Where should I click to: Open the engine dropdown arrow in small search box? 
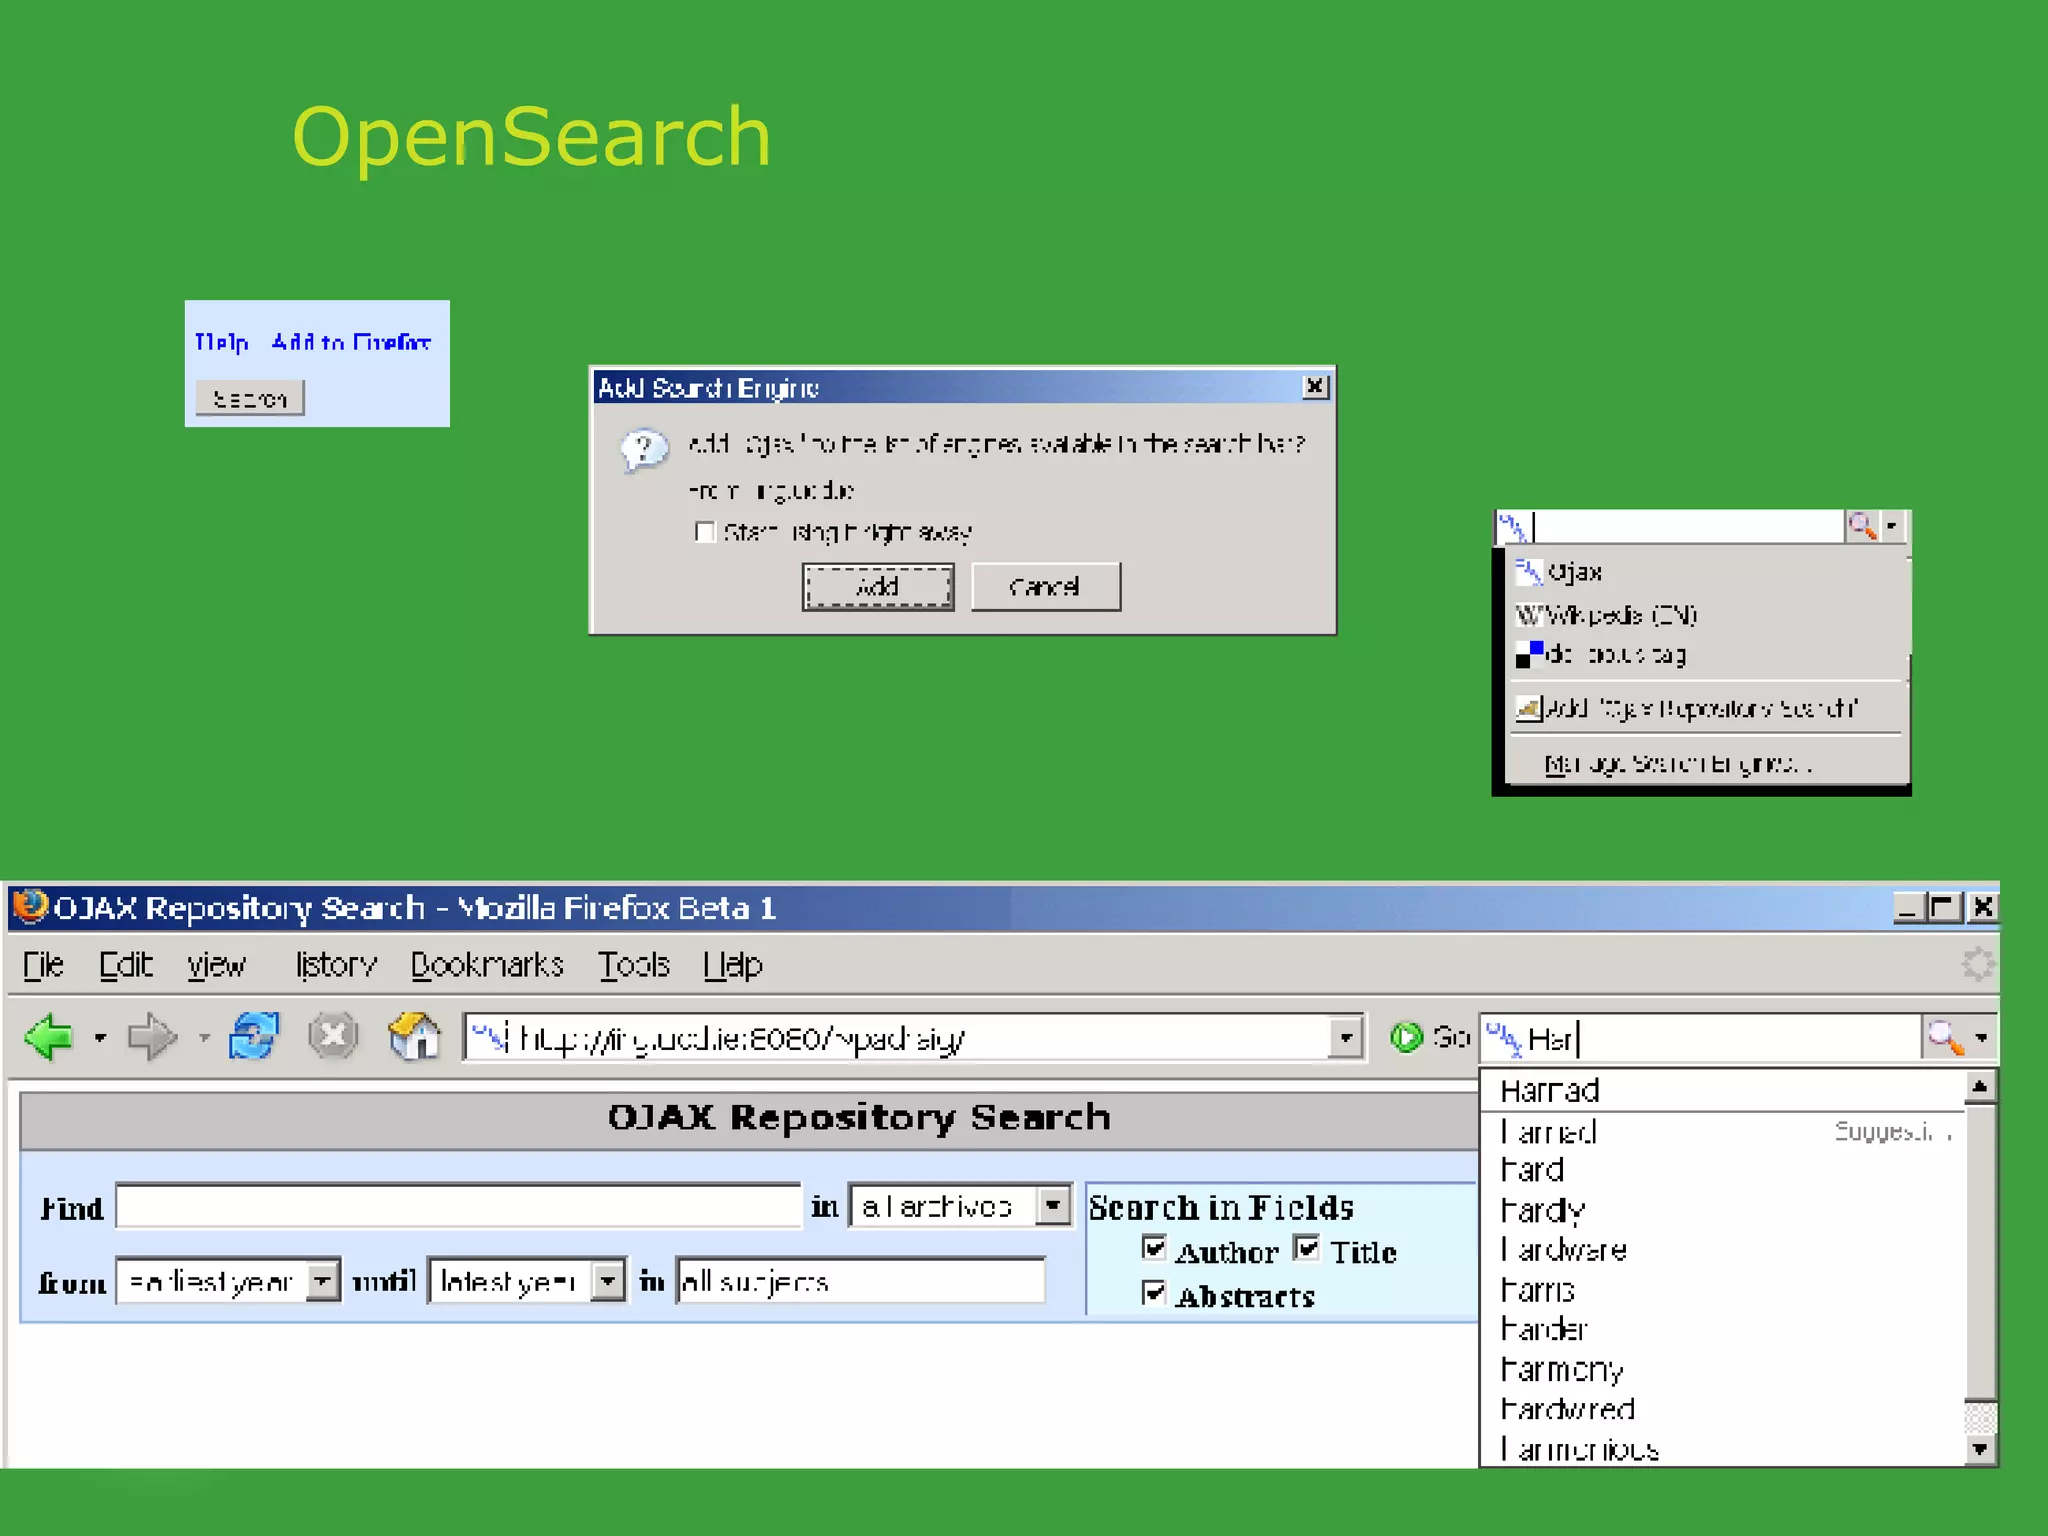[1891, 526]
